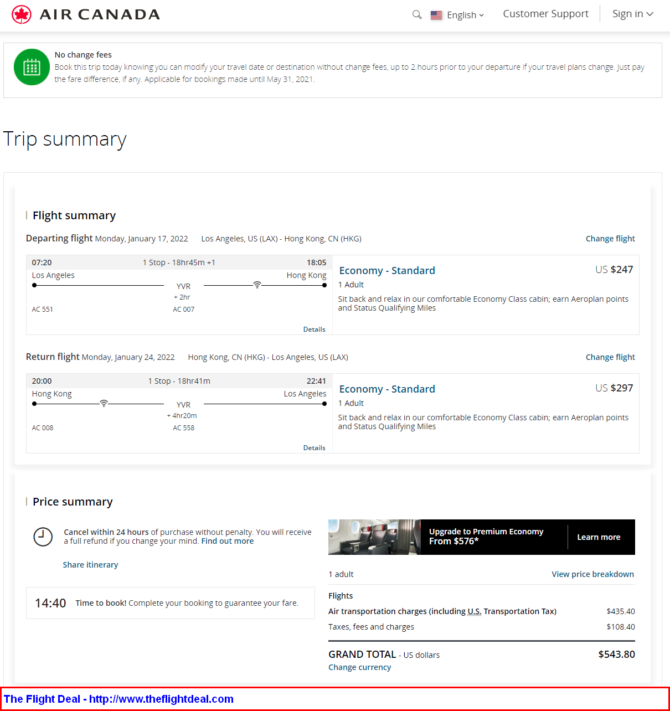This screenshot has width=670, height=711.
Task: Click the YVR stop on departing flight
Action: 183,286
